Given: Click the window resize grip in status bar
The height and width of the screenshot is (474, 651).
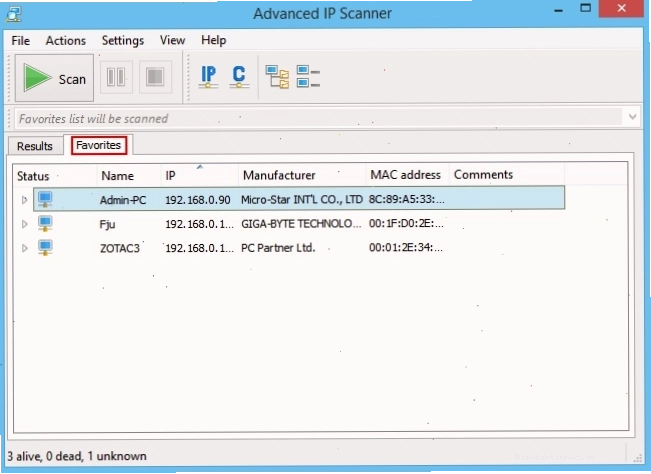Looking at the screenshot, I should pyautogui.click(x=638, y=458).
